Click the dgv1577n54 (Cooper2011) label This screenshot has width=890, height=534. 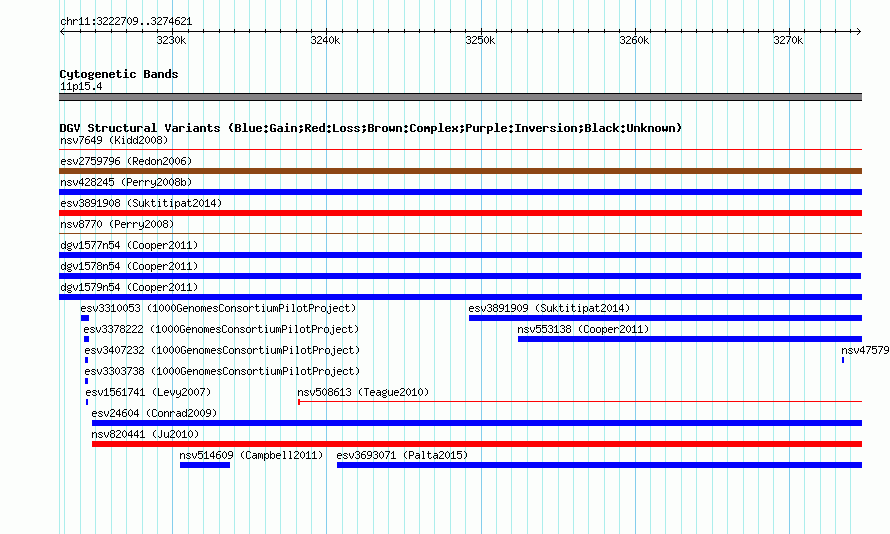(x=129, y=245)
